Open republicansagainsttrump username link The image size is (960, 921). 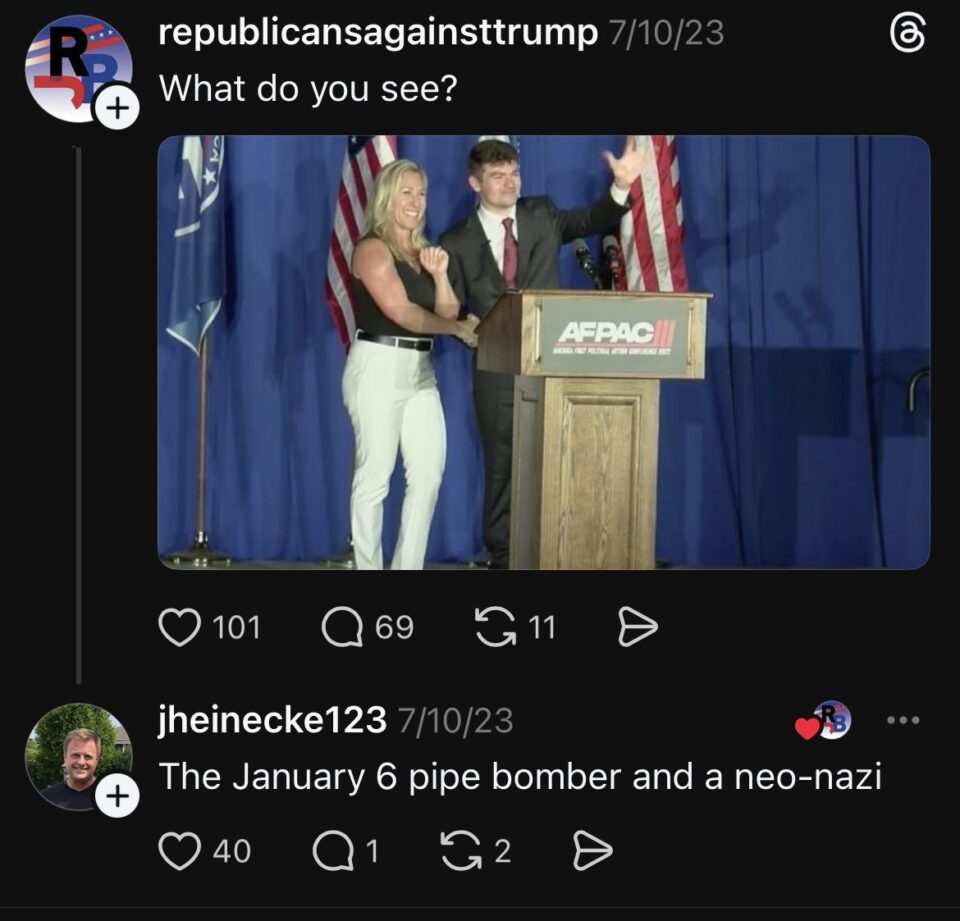click(378, 33)
